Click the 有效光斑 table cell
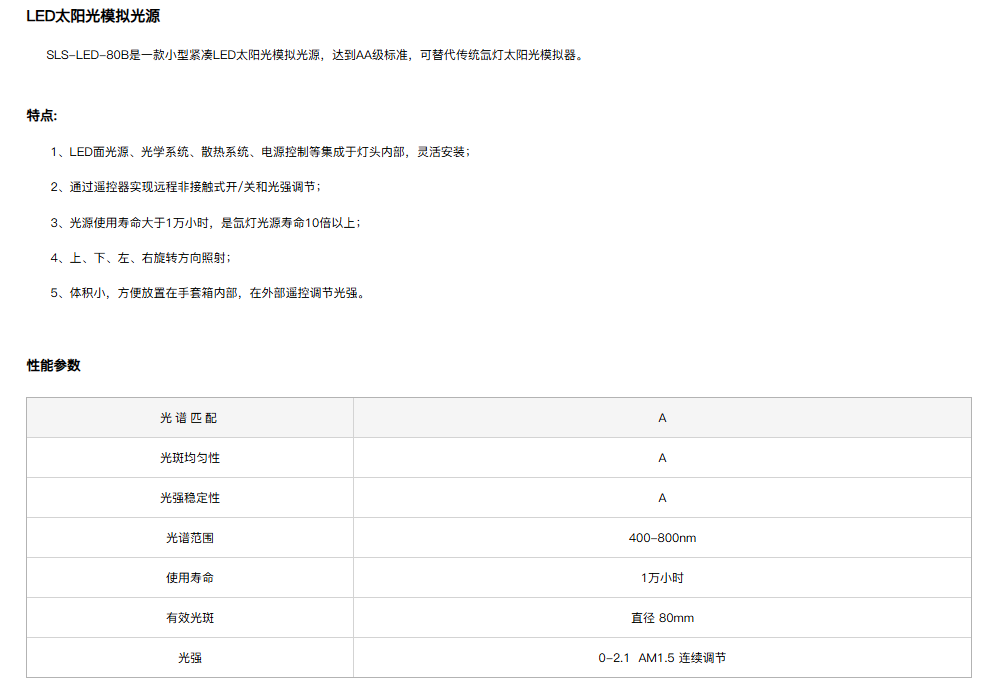 click(190, 618)
